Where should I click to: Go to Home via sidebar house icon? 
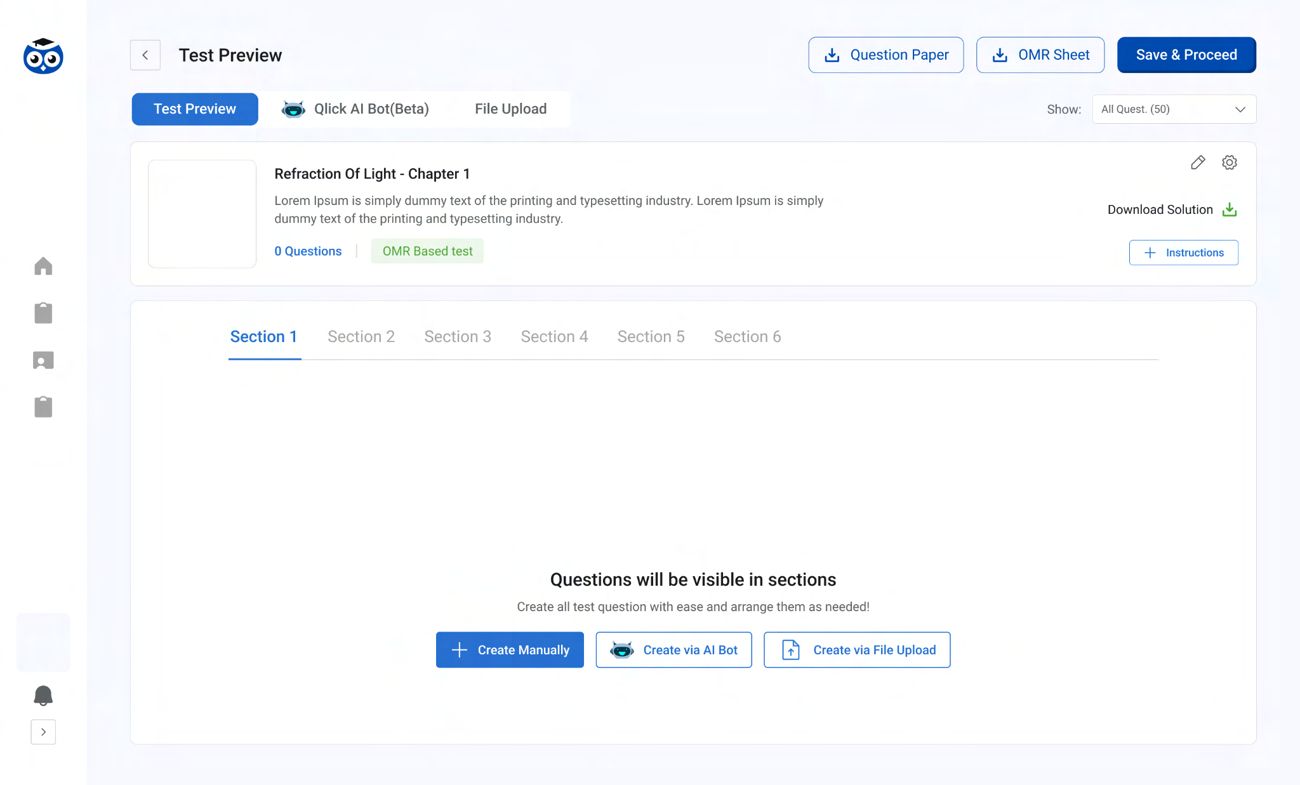[x=43, y=266]
